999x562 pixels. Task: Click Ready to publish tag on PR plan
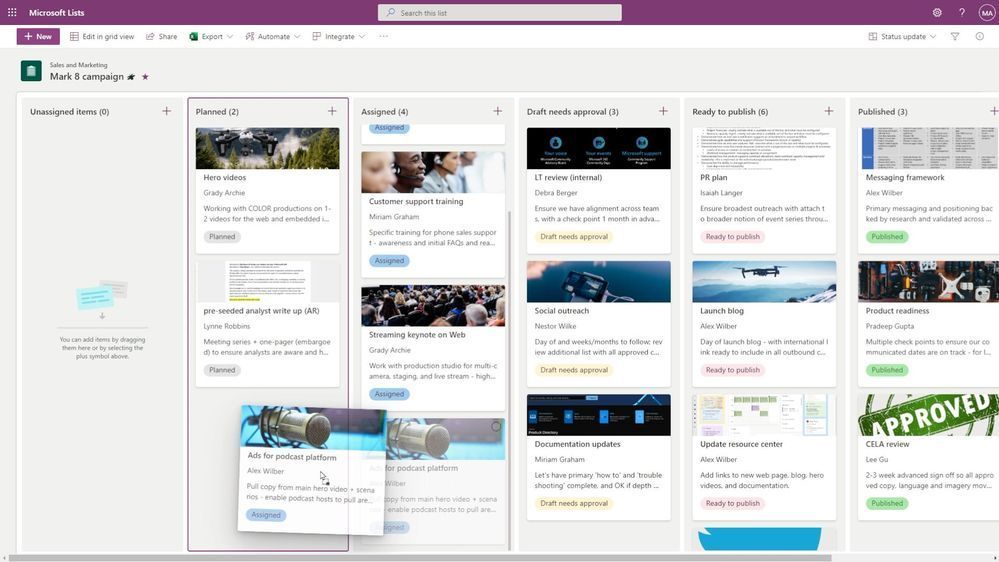click(x=733, y=236)
